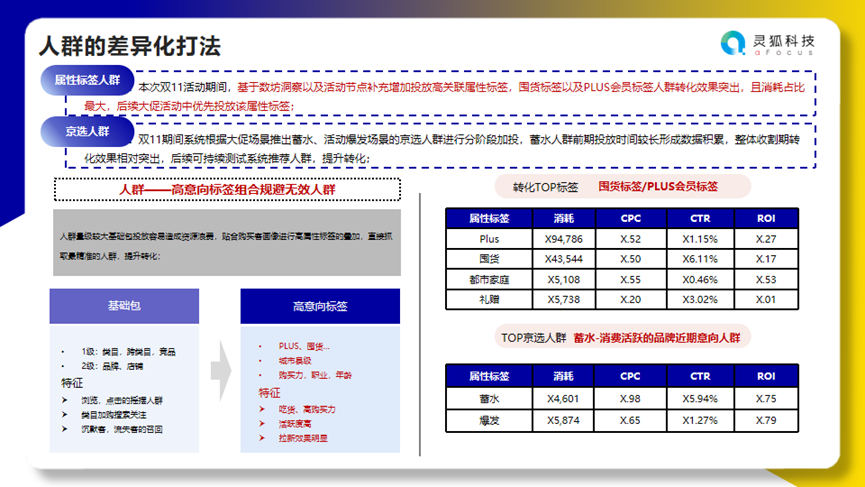Click the gray description text box
The height and width of the screenshot is (487, 865).
click(227, 243)
